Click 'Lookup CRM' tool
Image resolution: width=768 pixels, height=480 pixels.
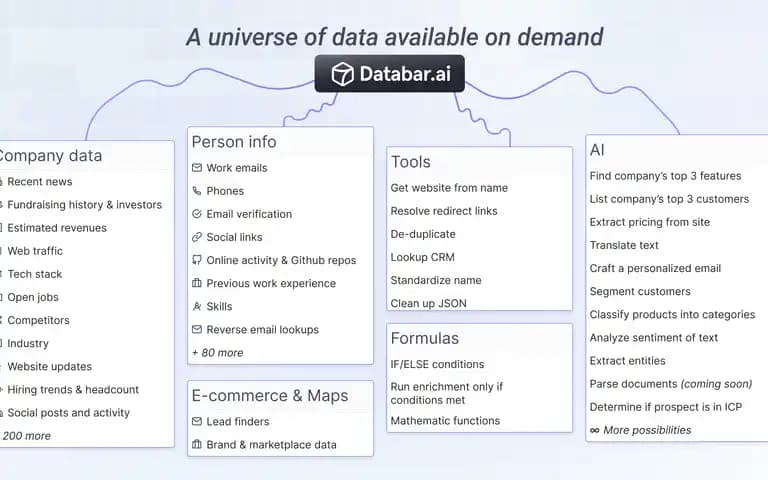pos(422,257)
